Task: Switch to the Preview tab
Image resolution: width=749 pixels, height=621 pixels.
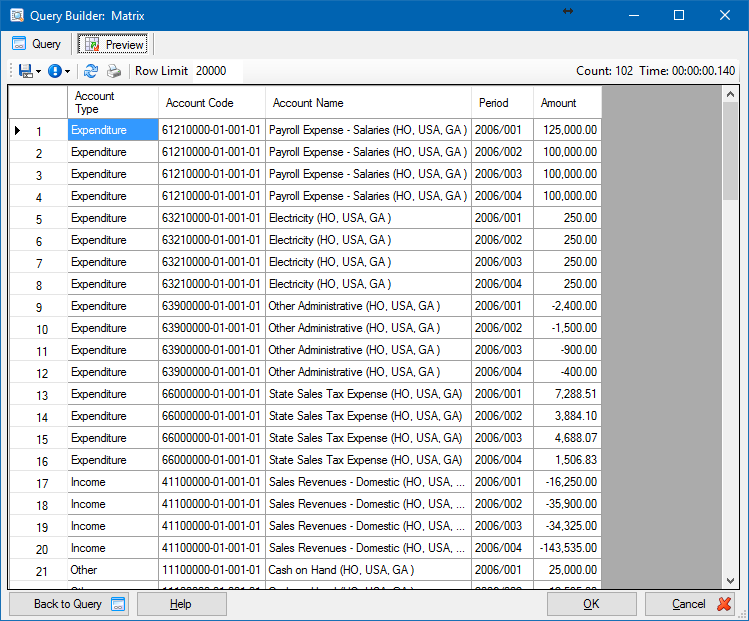Action: tap(113, 44)
